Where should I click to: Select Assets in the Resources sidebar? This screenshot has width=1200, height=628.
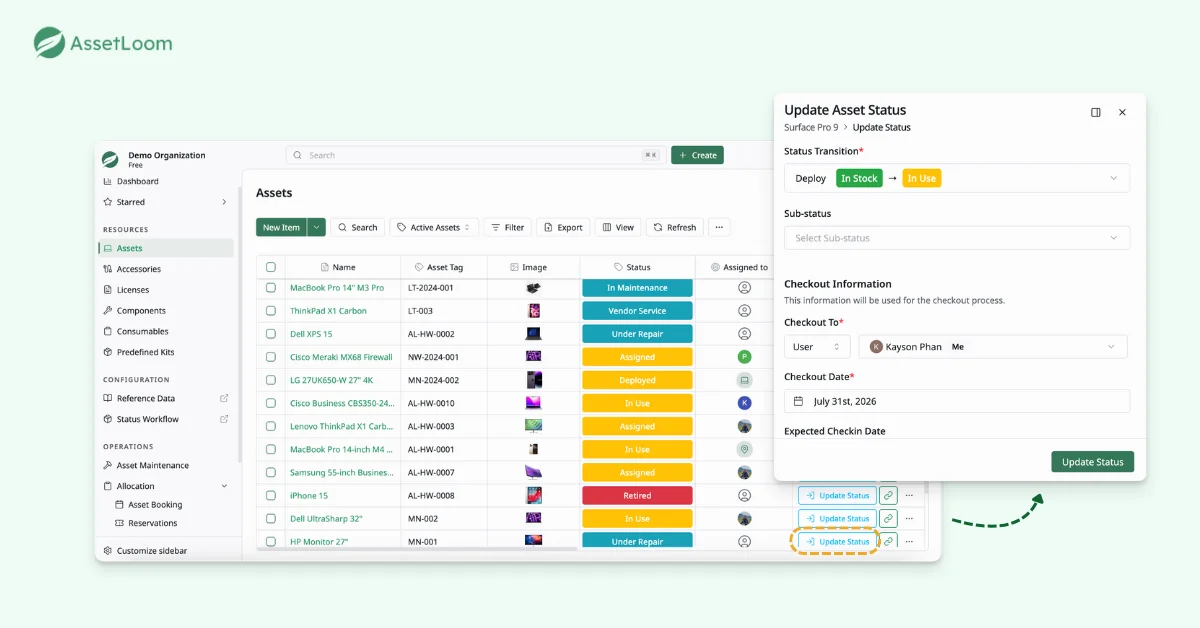point(166,248)
